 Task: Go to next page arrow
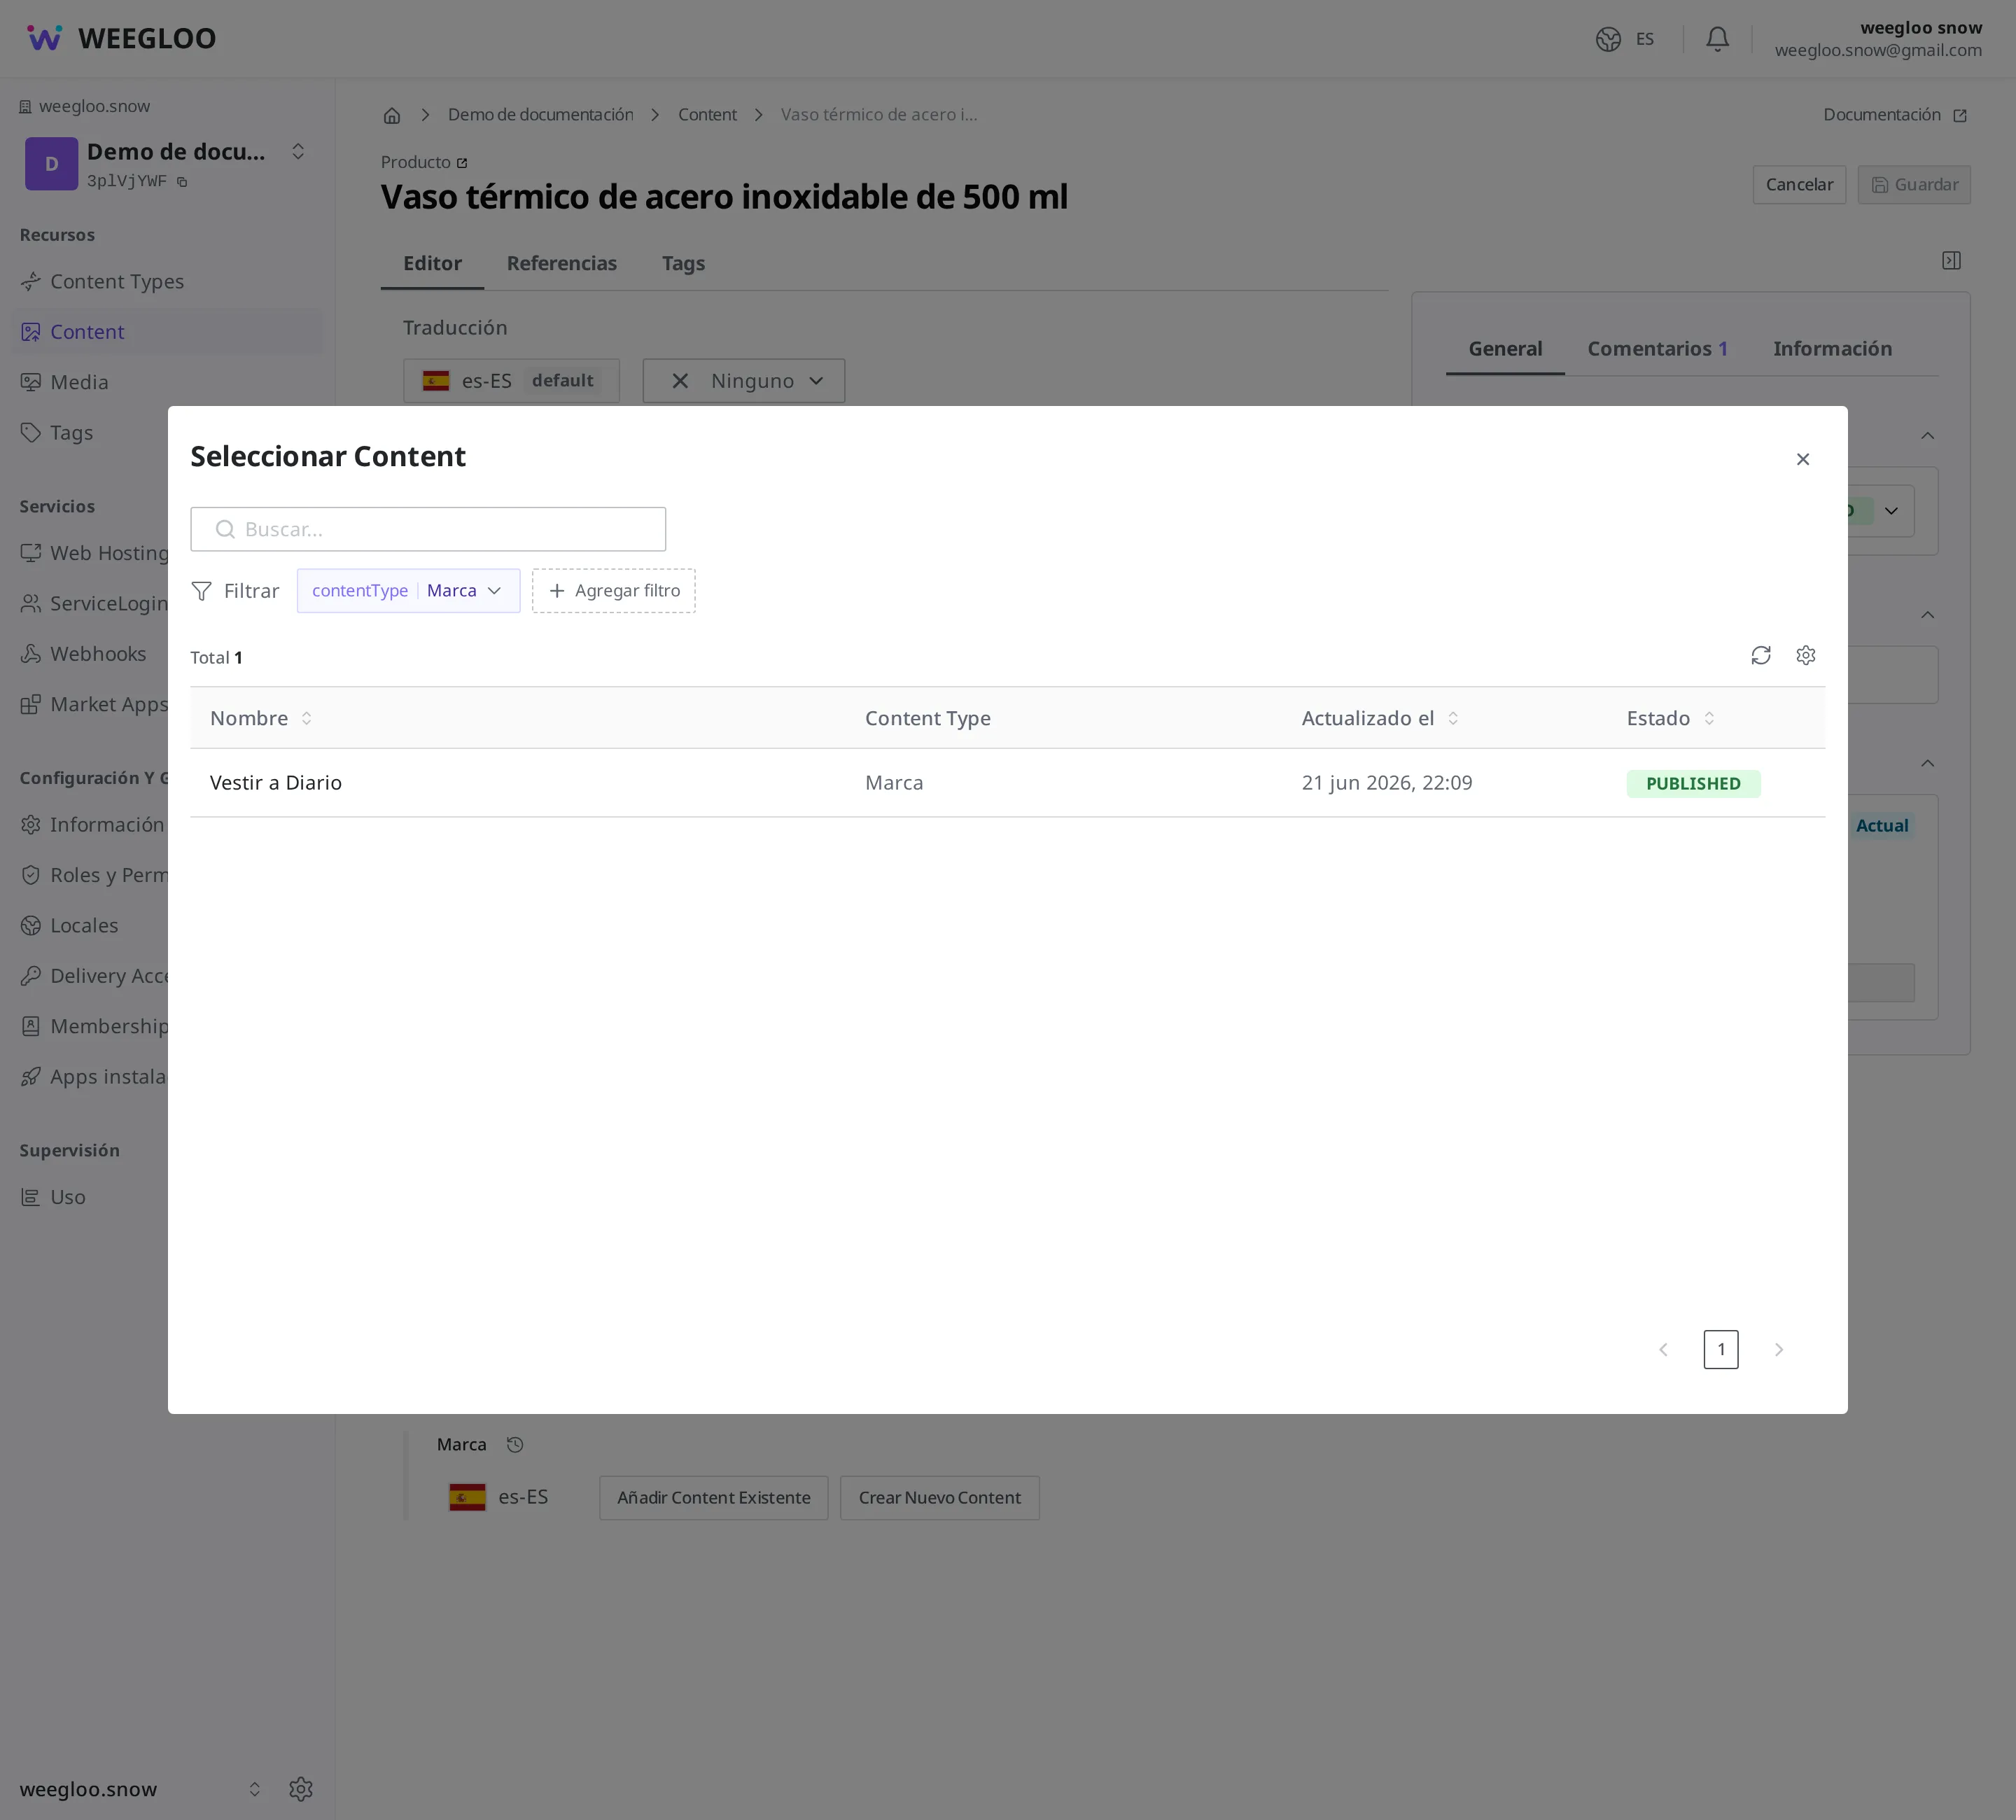1778,1350
